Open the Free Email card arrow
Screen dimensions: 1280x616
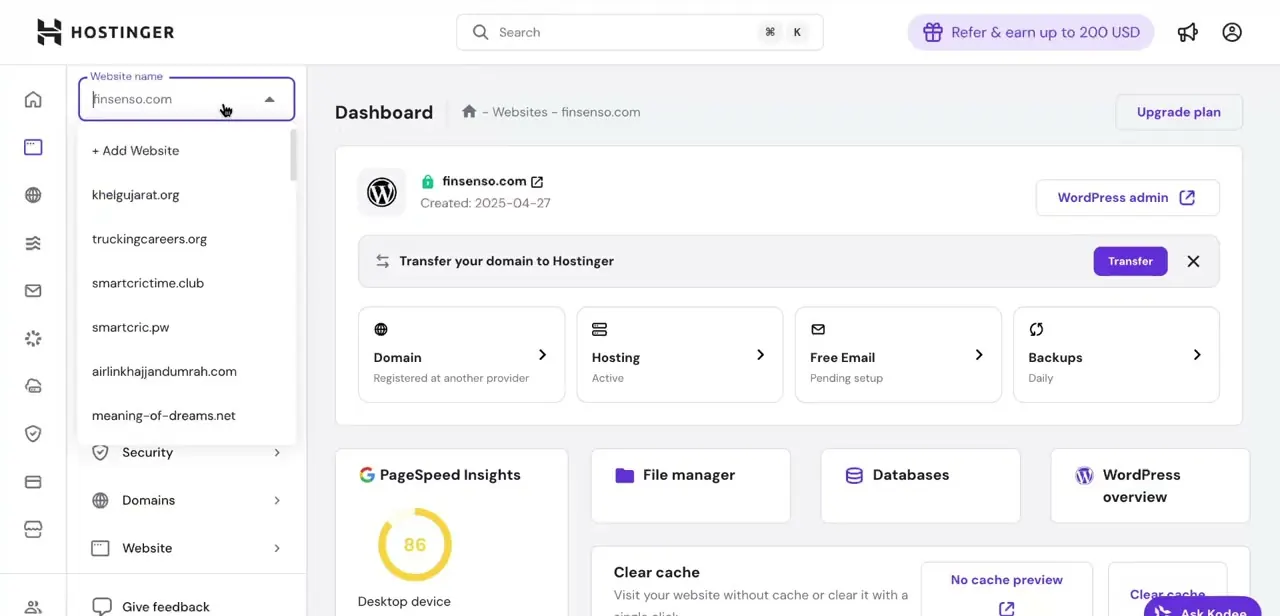tap(978, 355)
